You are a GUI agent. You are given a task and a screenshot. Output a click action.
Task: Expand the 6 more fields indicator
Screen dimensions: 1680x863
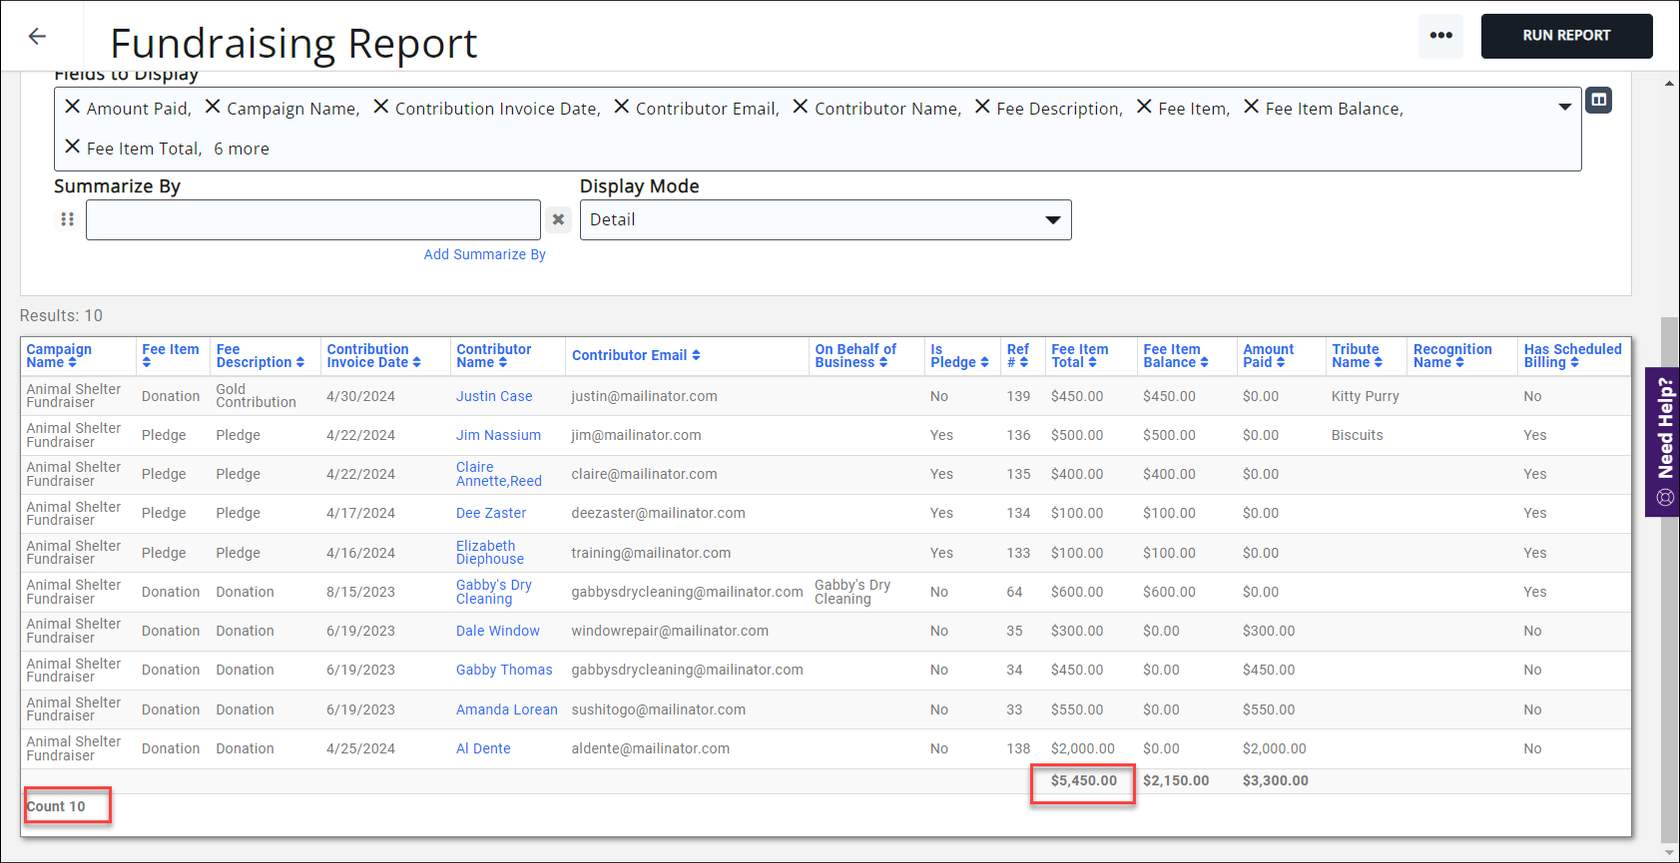(241, 149)
